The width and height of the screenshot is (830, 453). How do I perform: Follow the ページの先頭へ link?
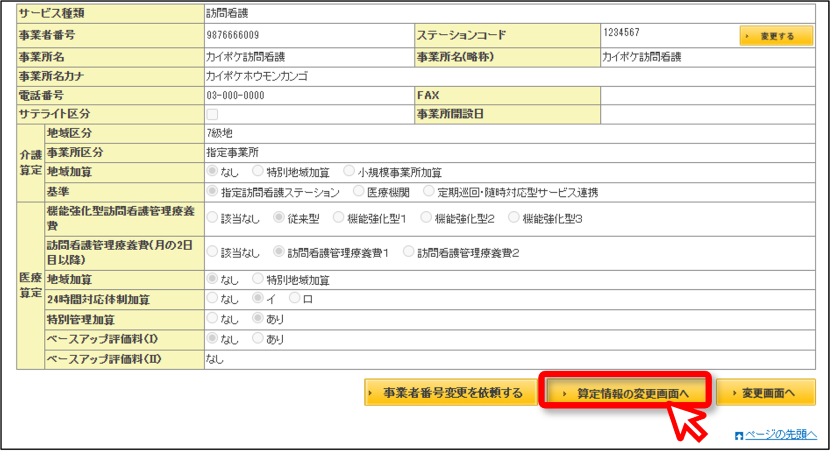[781, 434]
